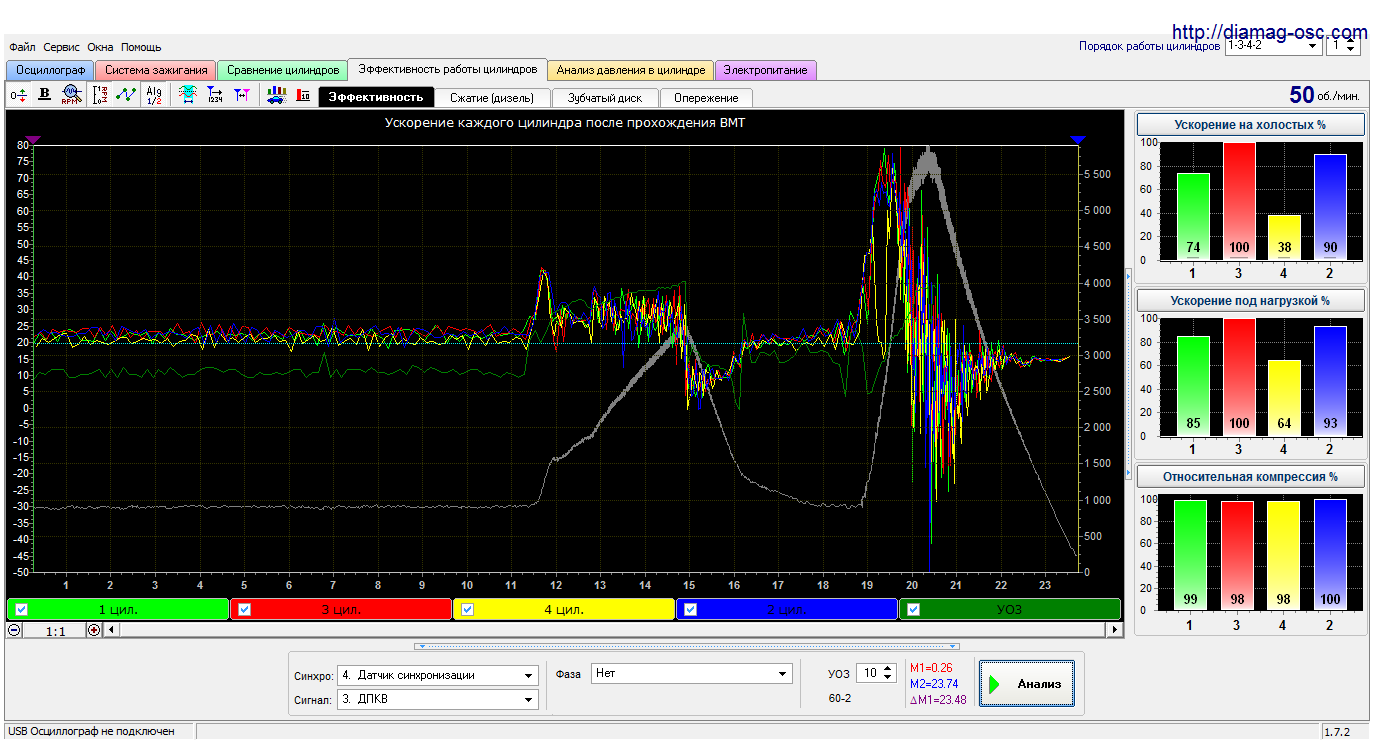This screenshot has width=1382, height=744.
Task: Open the Файл menu
Action: pos(23,47)
